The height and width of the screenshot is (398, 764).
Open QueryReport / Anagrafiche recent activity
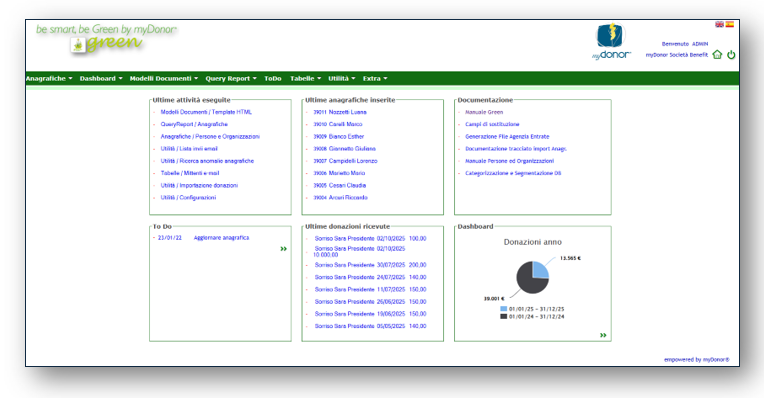194,124
